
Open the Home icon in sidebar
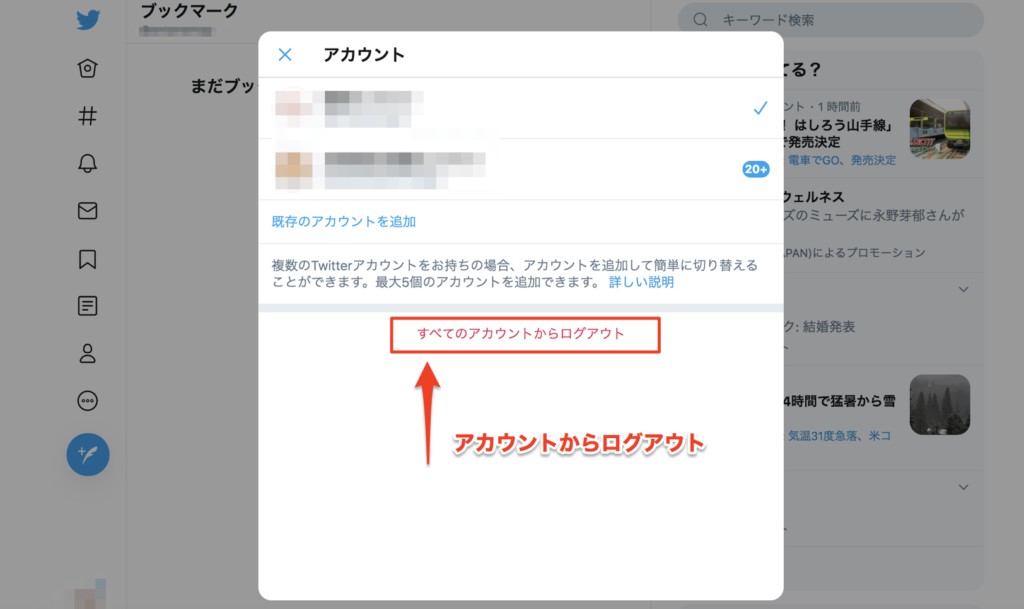[x=88, y=69]
